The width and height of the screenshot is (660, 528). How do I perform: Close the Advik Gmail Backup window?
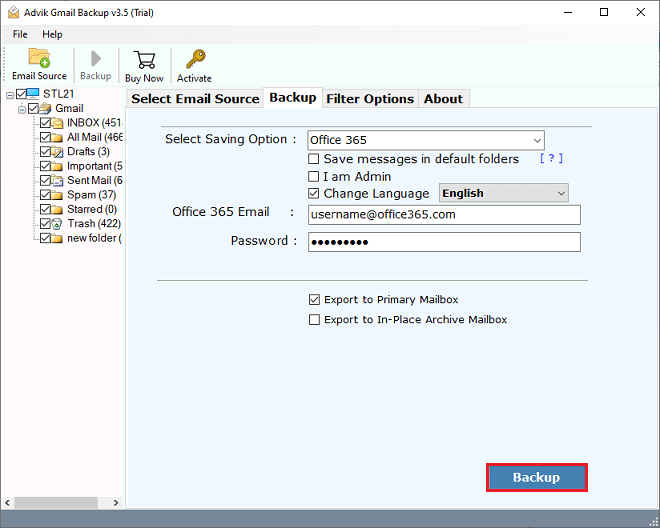(x=641, y=12)
